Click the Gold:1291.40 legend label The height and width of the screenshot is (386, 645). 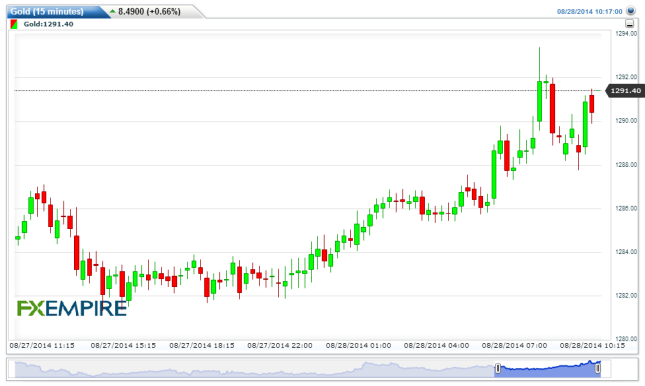tap(48, 24)
